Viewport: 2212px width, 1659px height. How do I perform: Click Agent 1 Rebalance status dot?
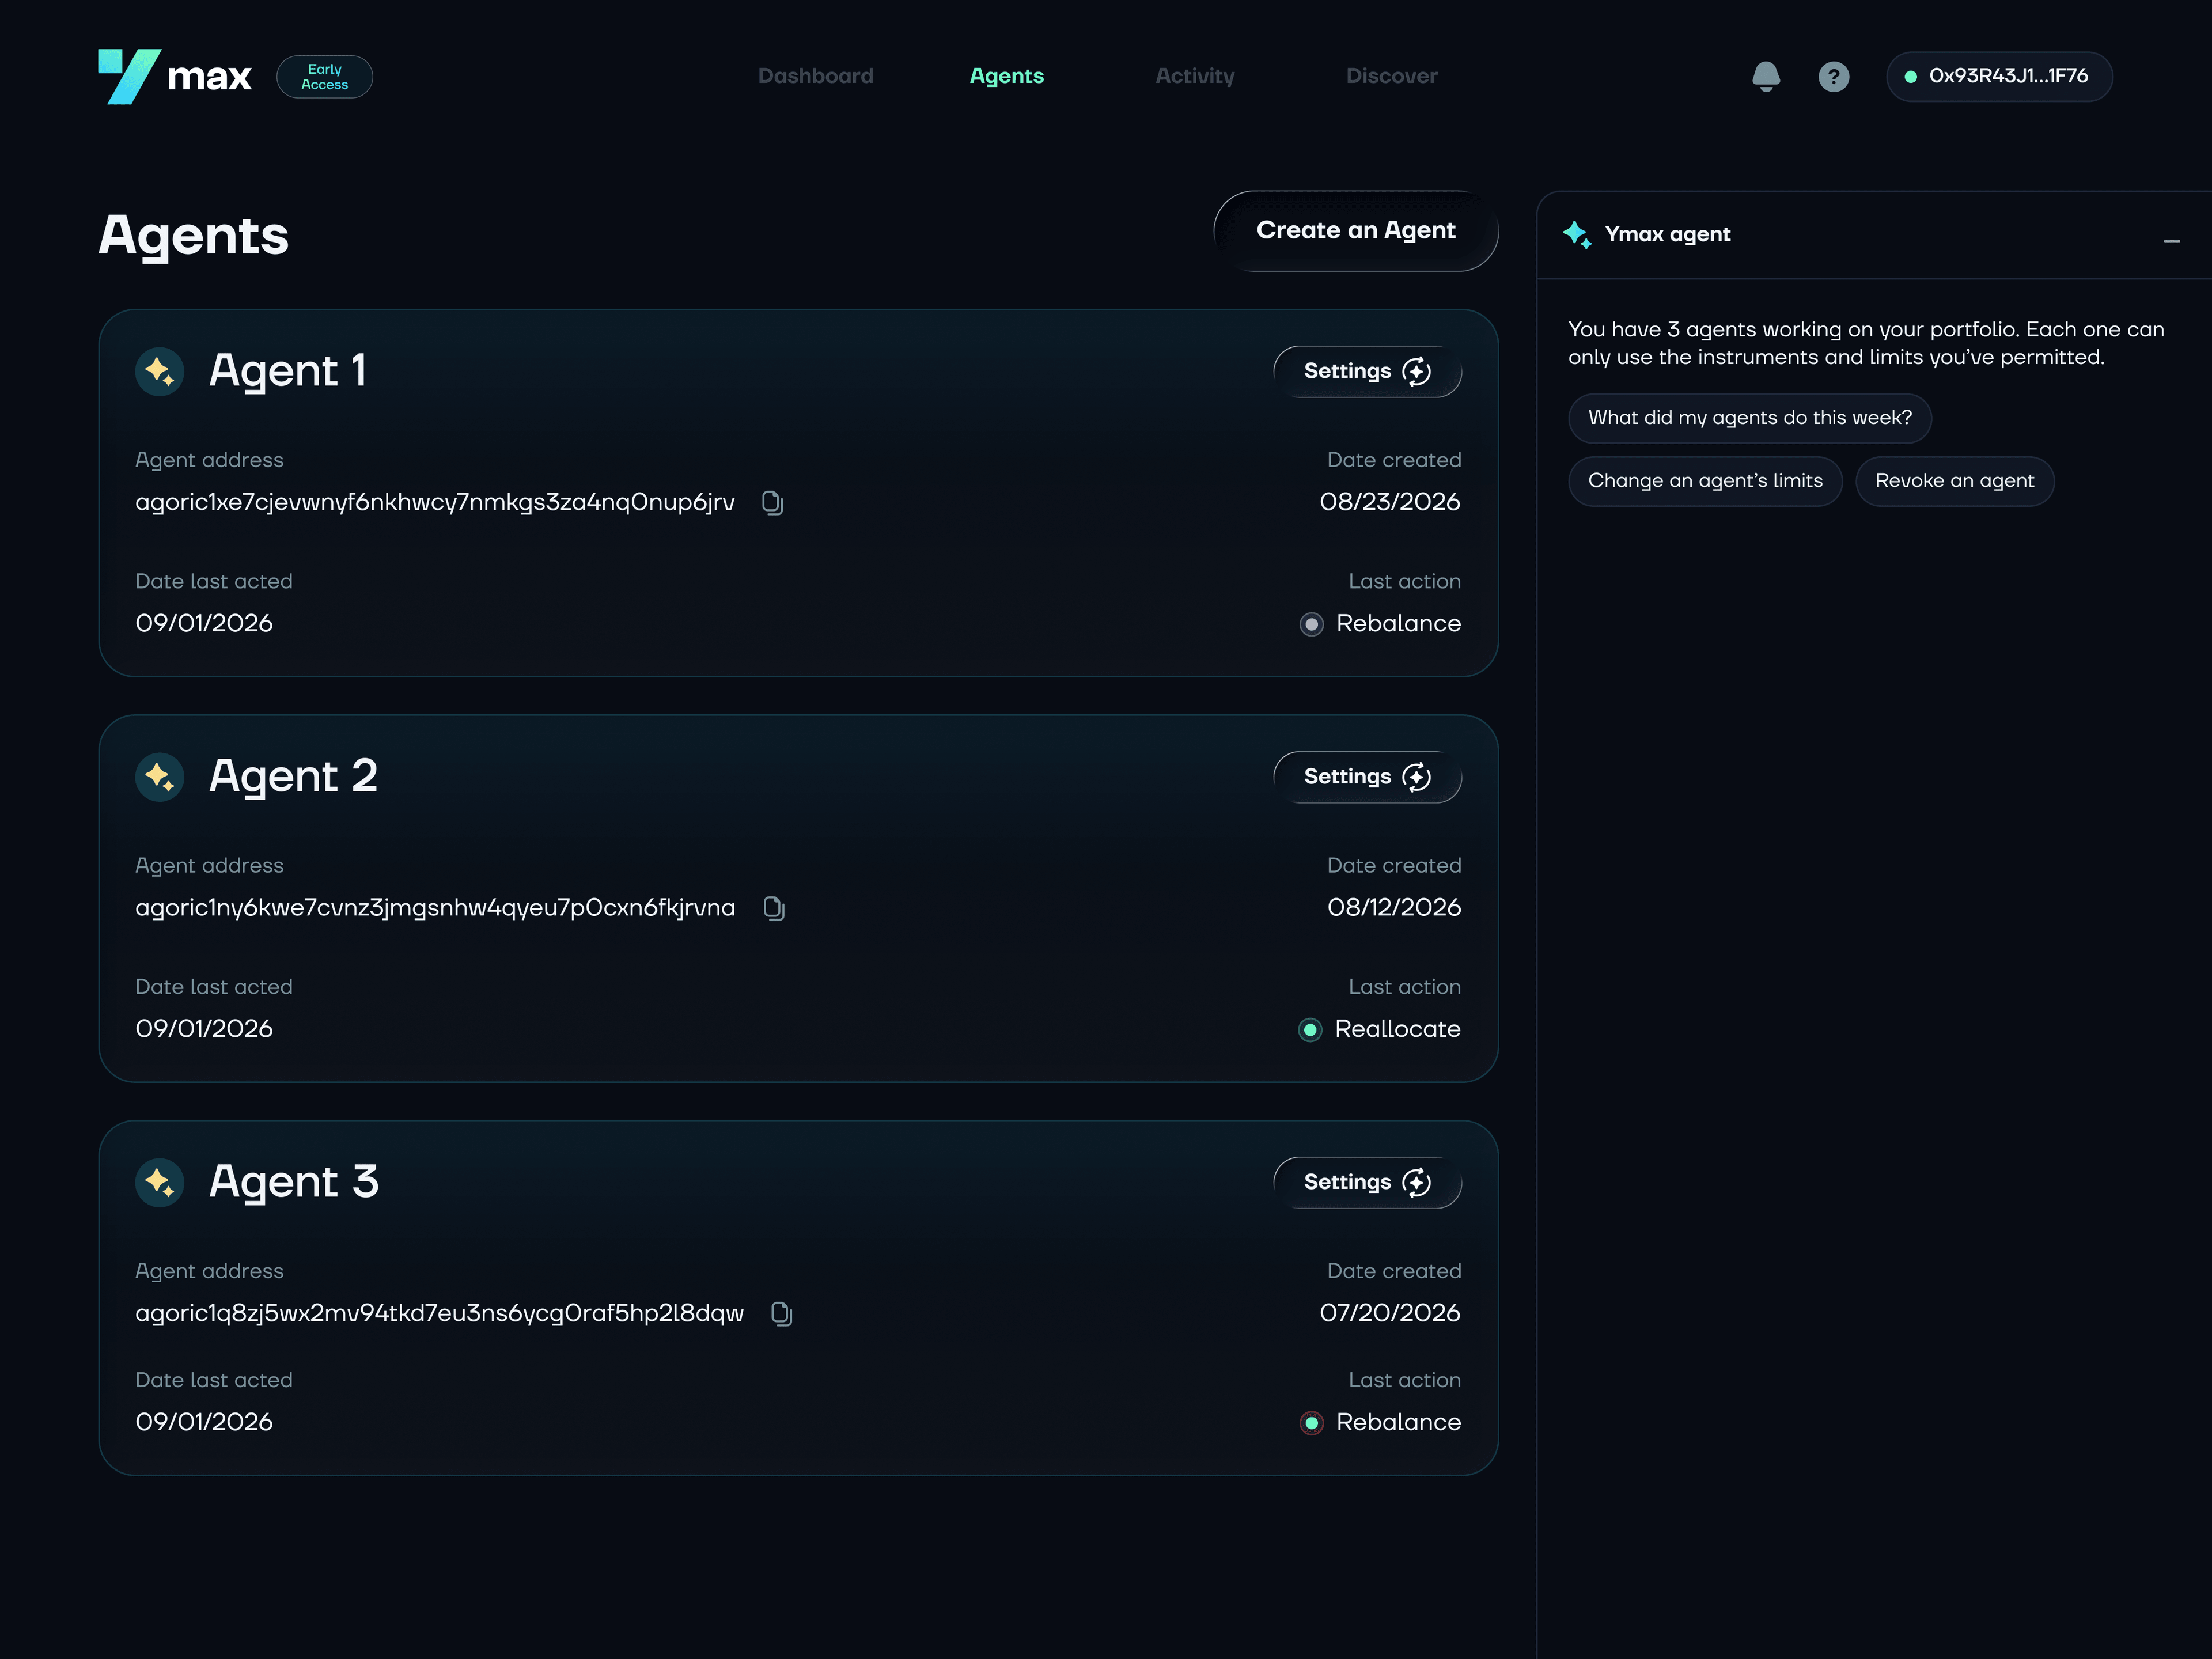tap(1311, 624)
